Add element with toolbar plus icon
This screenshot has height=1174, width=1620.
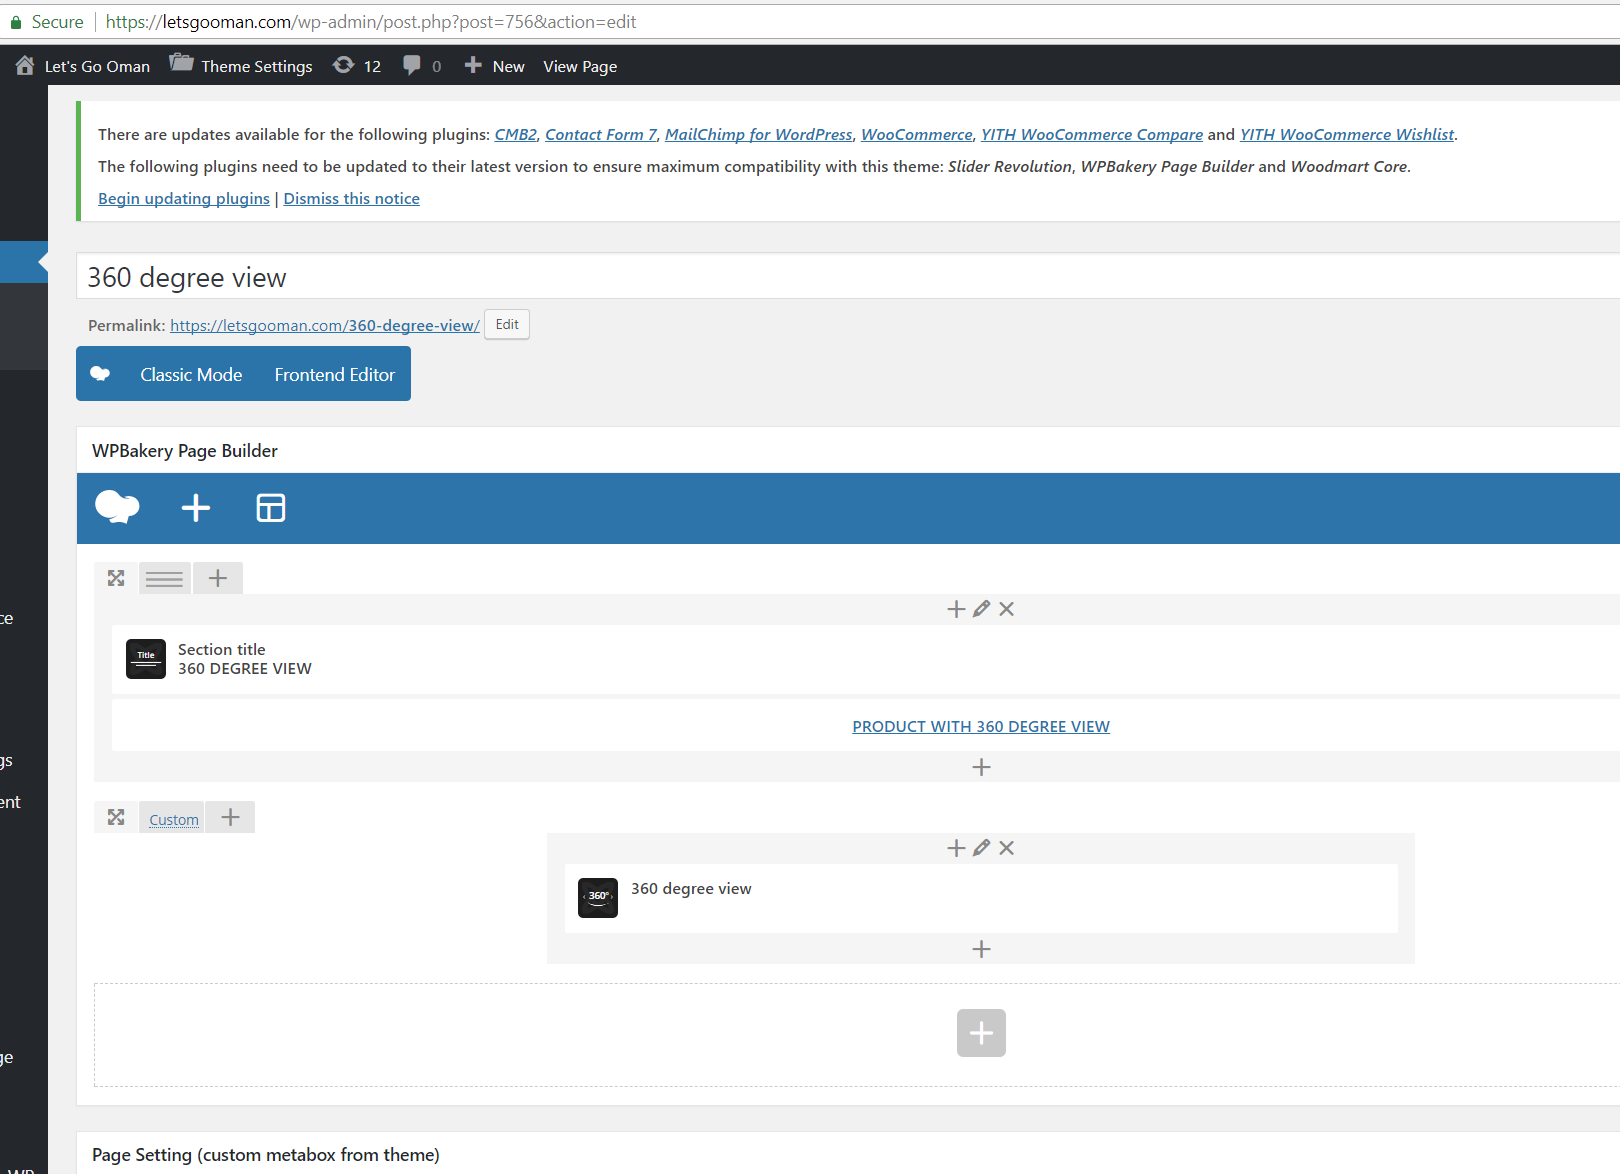(196, 508)
